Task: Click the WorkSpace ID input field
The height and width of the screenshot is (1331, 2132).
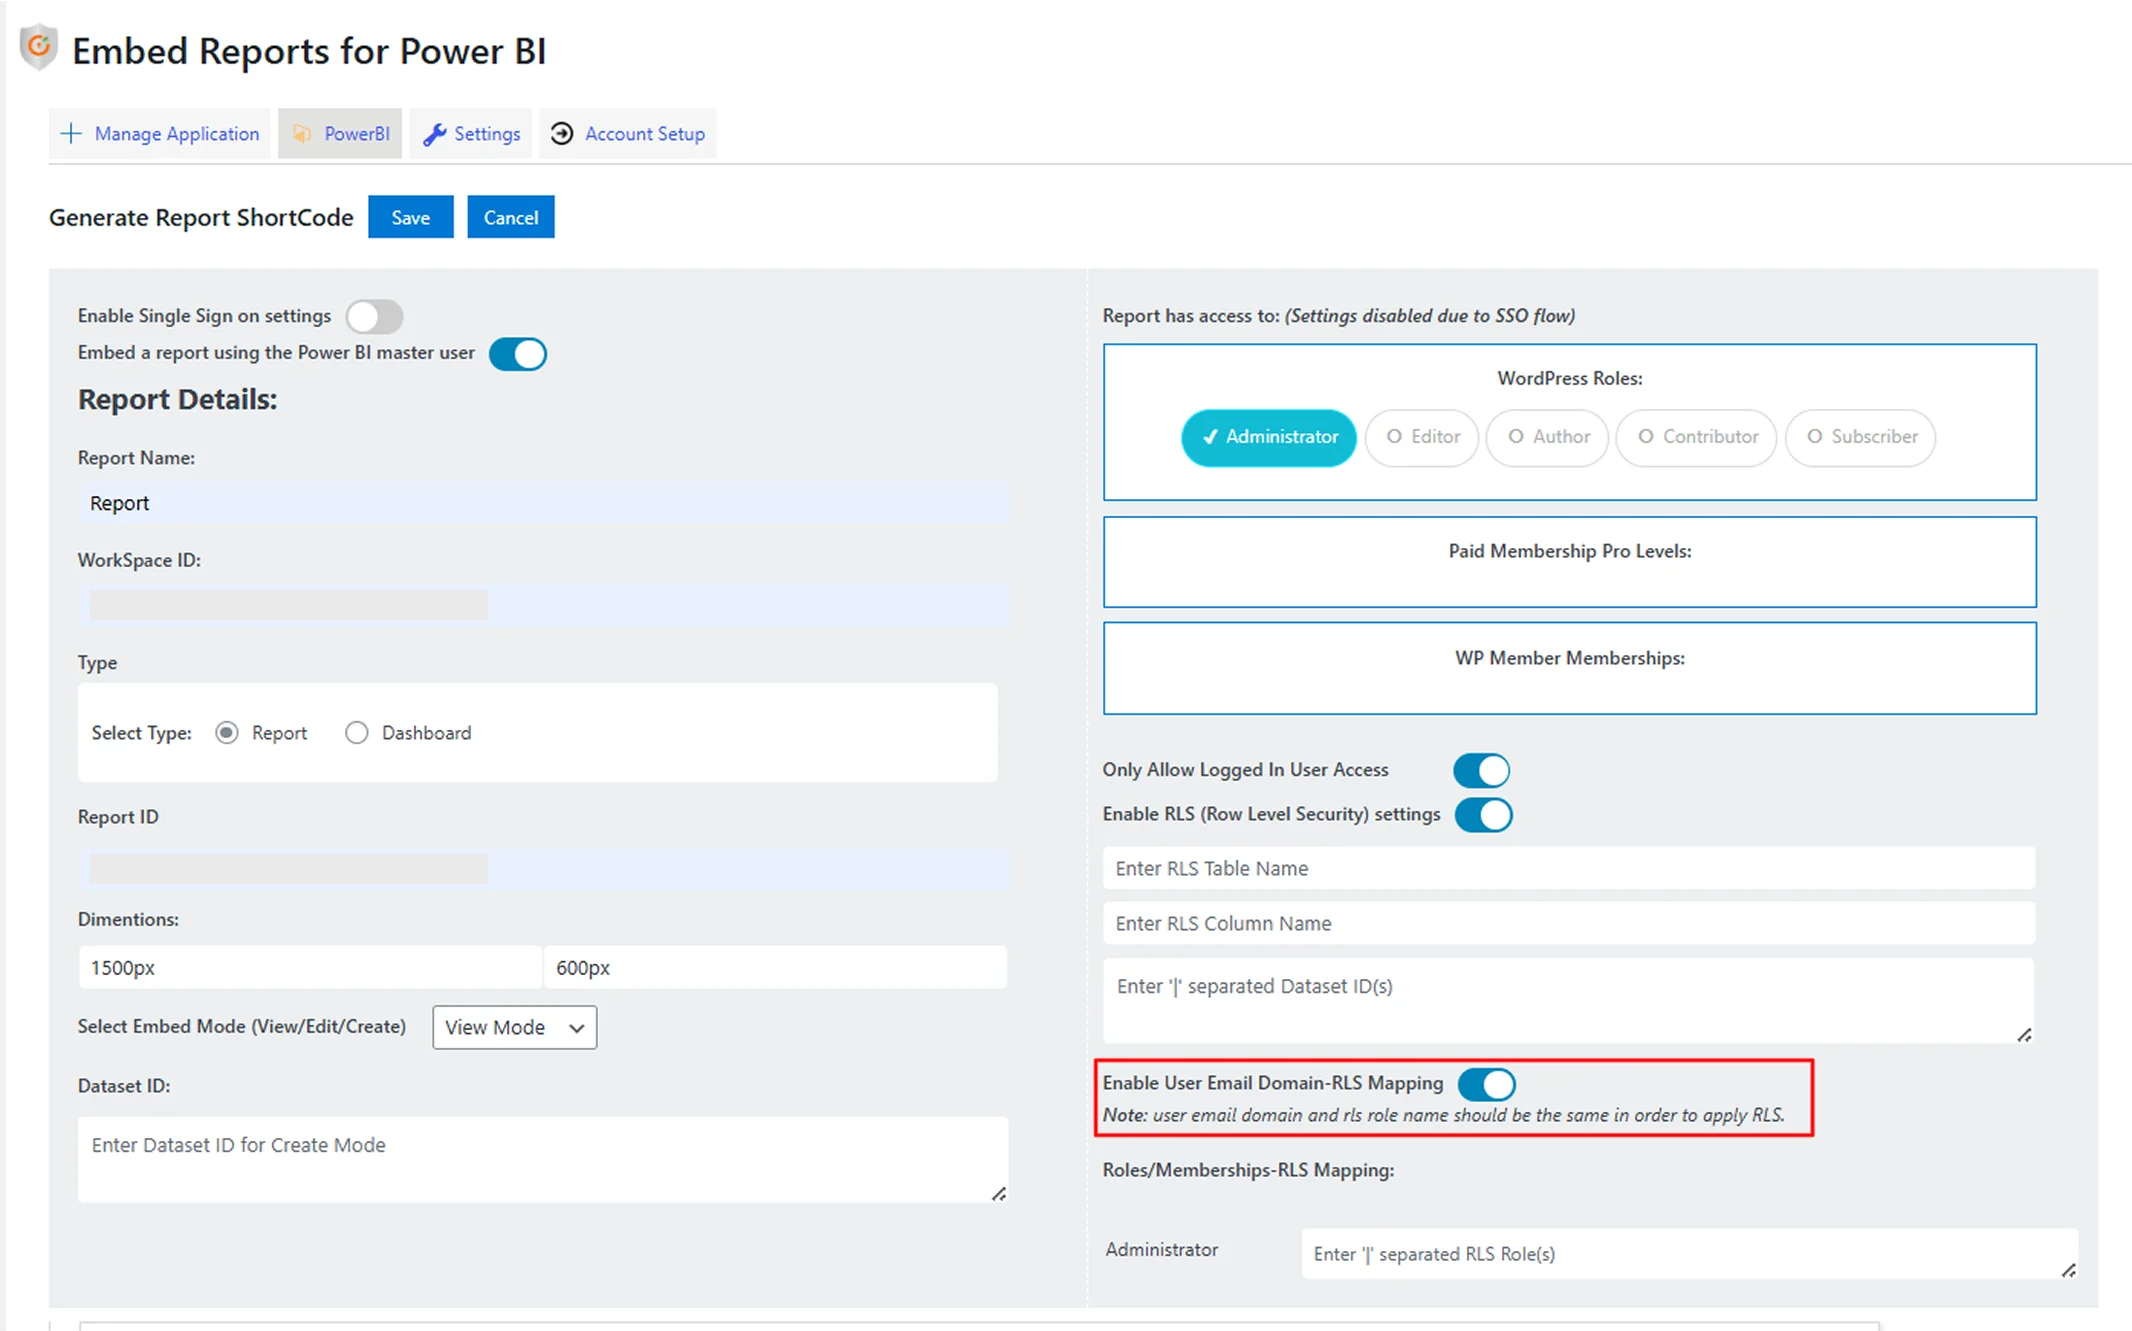Action: coord(544,605)
